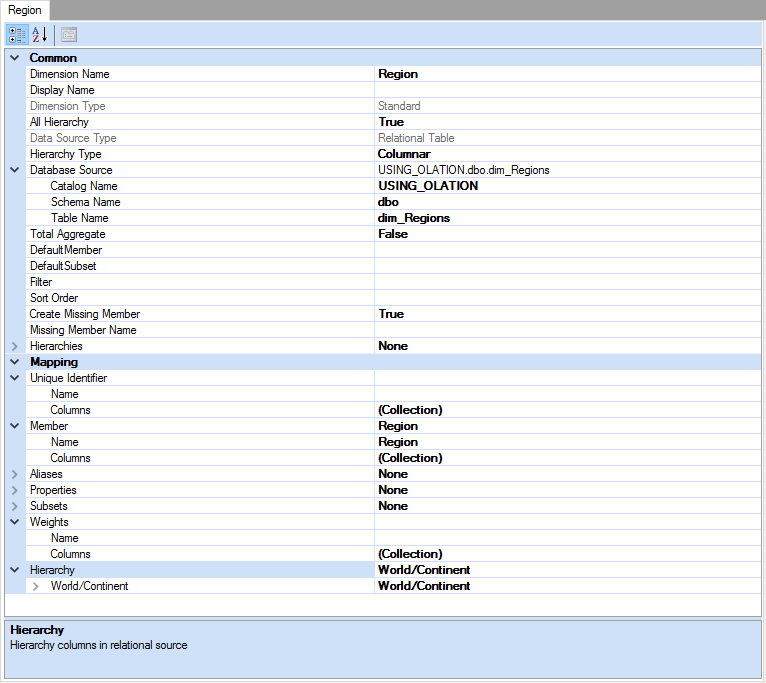Collapse the Mapping category
This screenshot has height=683, width=766.
pyautogui.click(x=15, y=362)
